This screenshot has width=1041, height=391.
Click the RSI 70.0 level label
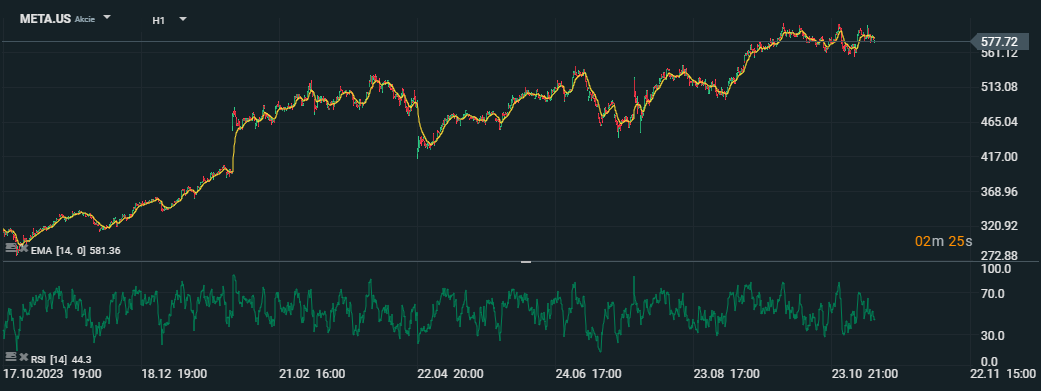[x=998, y=293]
